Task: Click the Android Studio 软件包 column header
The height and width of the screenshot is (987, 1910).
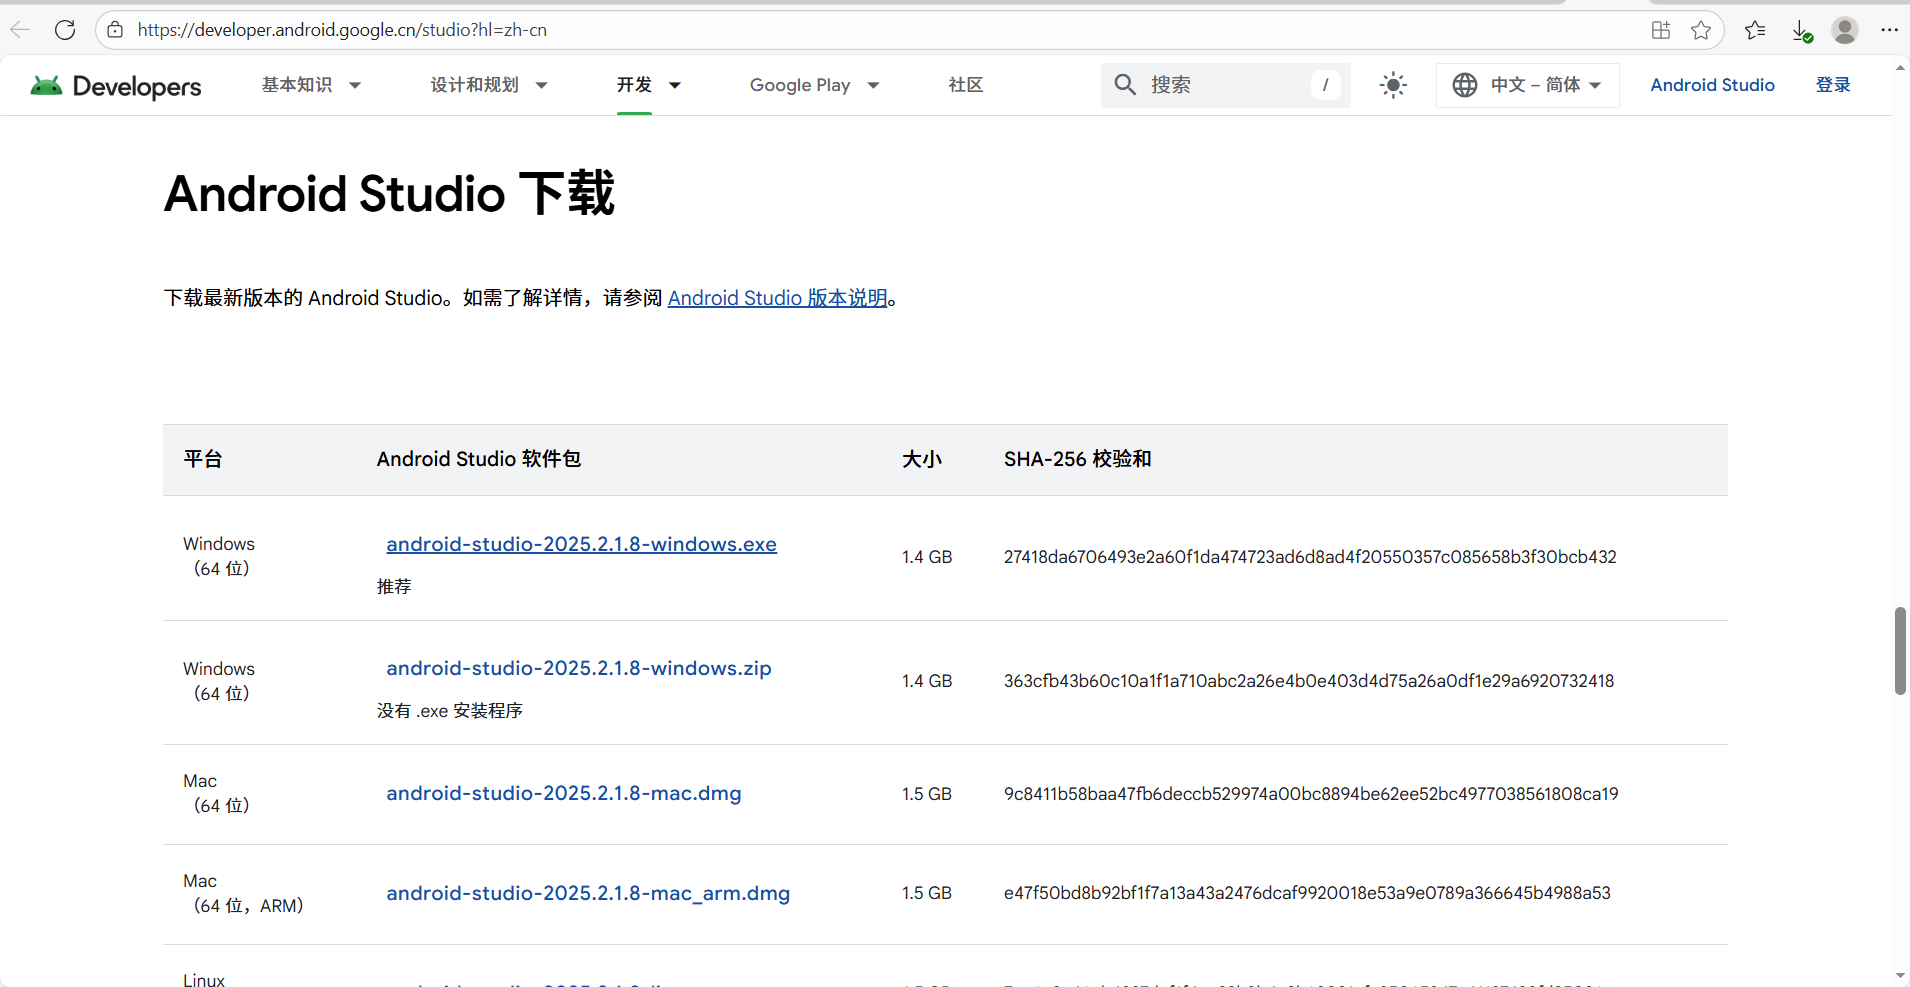Action: pos(478,459)
